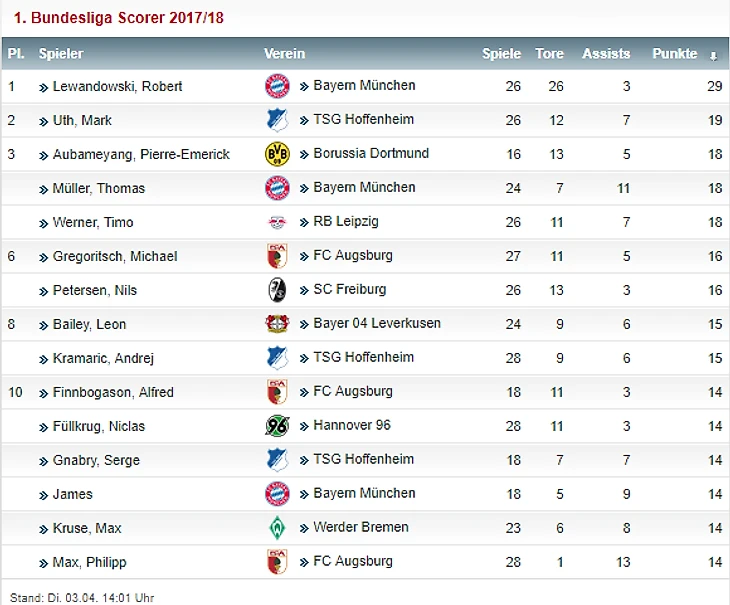Open the Max, Philipp player link
Viewport: 730px width, 605px height.
pos(89,562)
